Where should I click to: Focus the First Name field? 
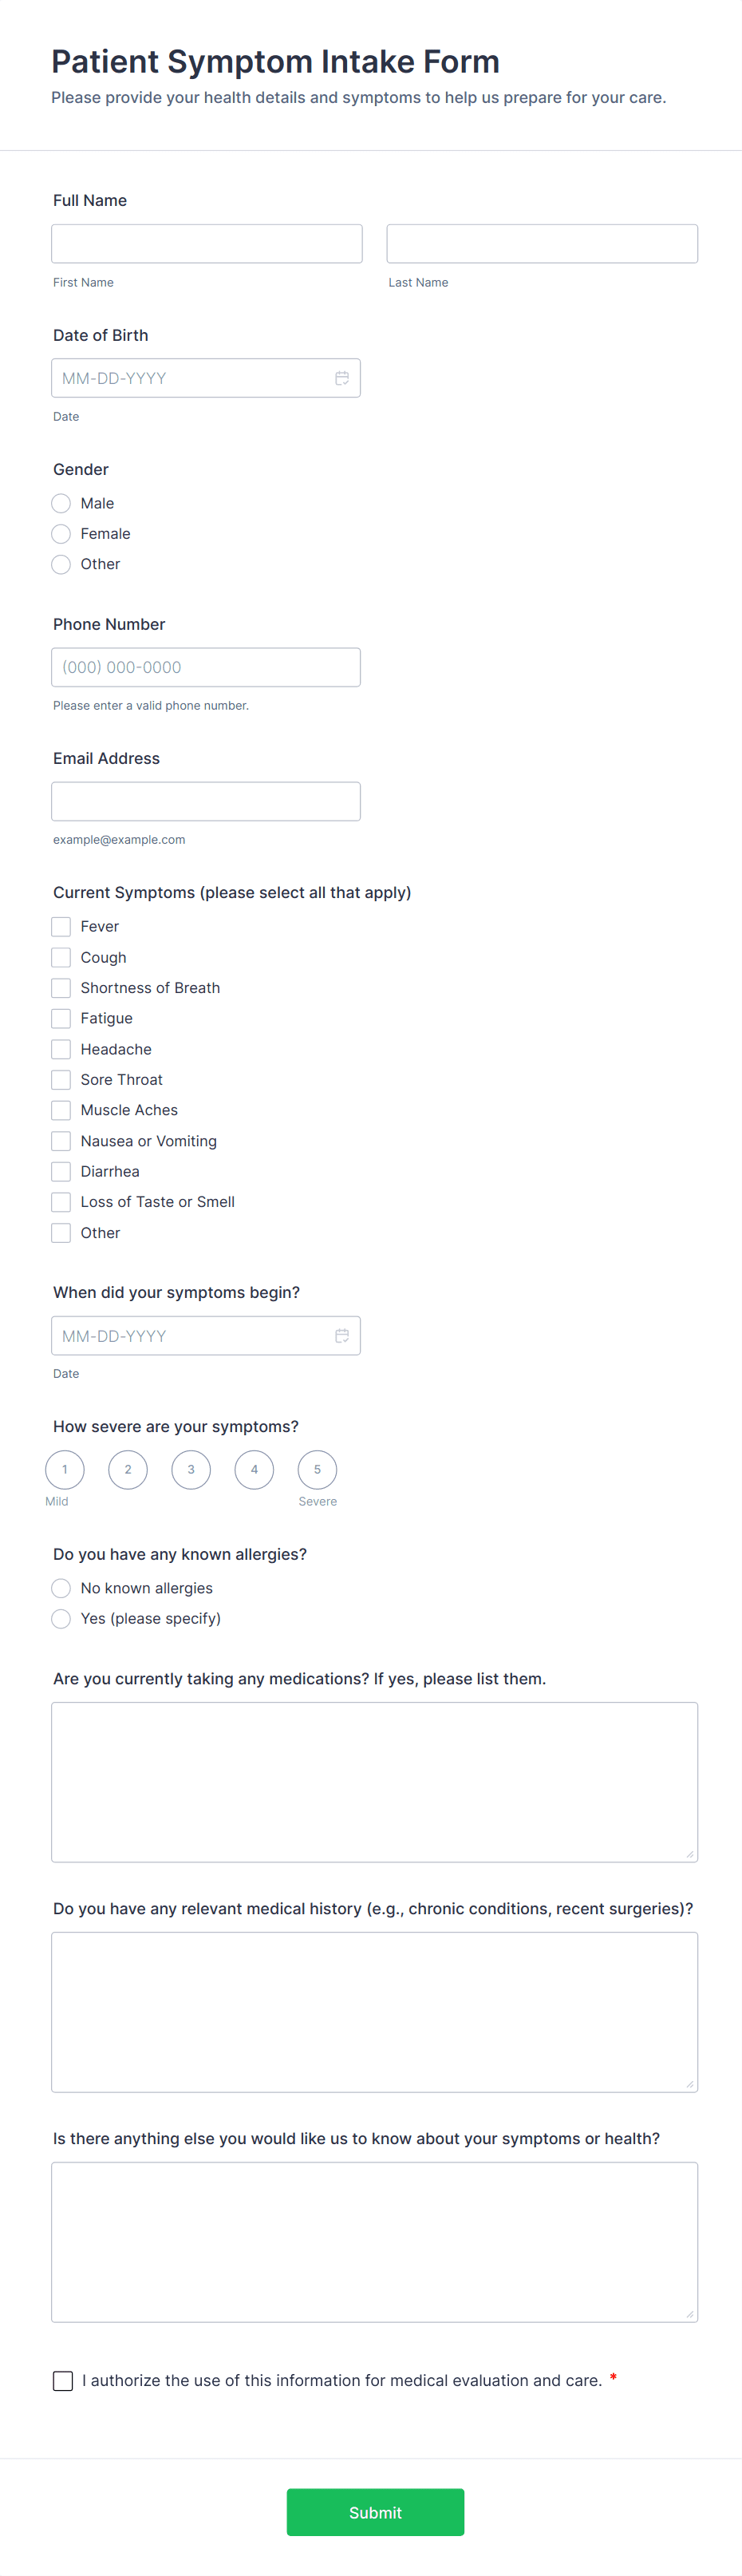pos(207,244)
